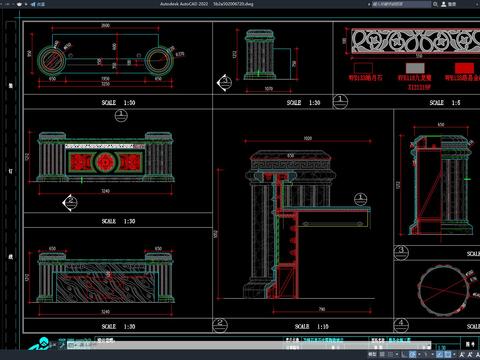Click the search magnifier icon in title bar
The height and width of the screenshot is (360, 480).
click(435, 4)
